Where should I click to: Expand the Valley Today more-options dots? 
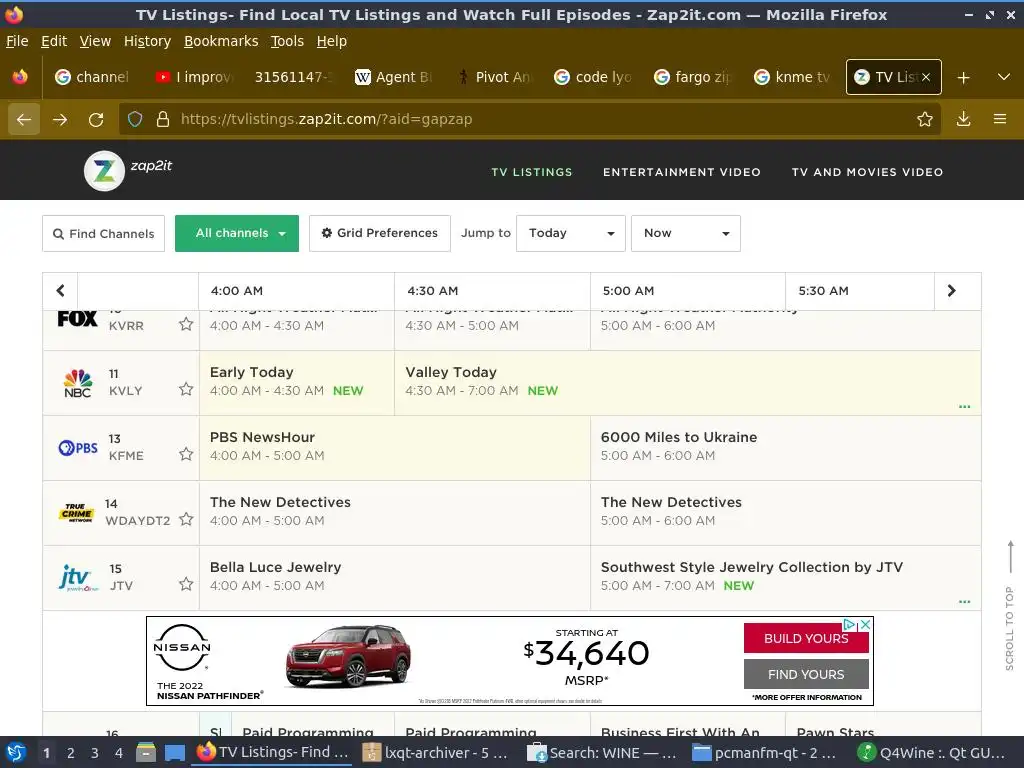pyautogui.click(x=965, y=407)
